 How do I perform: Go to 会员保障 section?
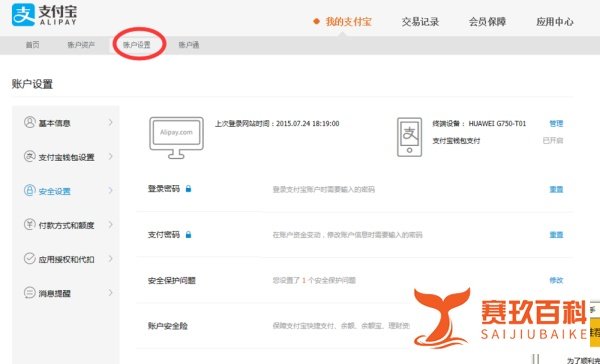pyautogui.click(x=487, y=22)
